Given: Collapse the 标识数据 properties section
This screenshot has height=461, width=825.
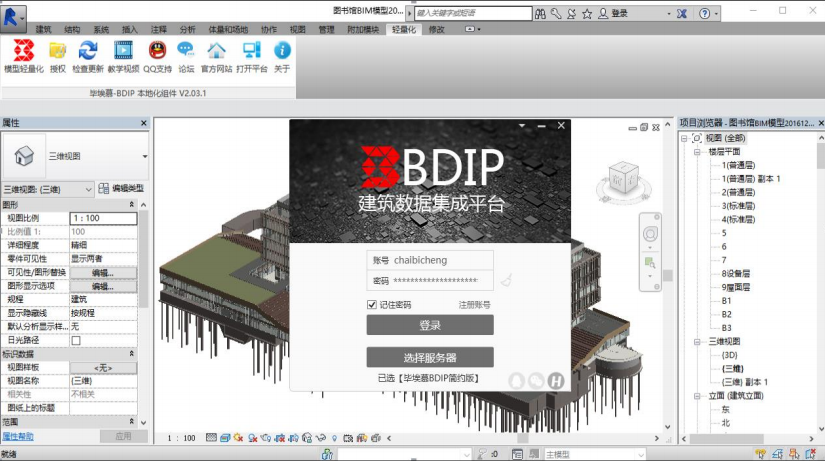Looking at the screenshot, I should [x=132, y=354].
